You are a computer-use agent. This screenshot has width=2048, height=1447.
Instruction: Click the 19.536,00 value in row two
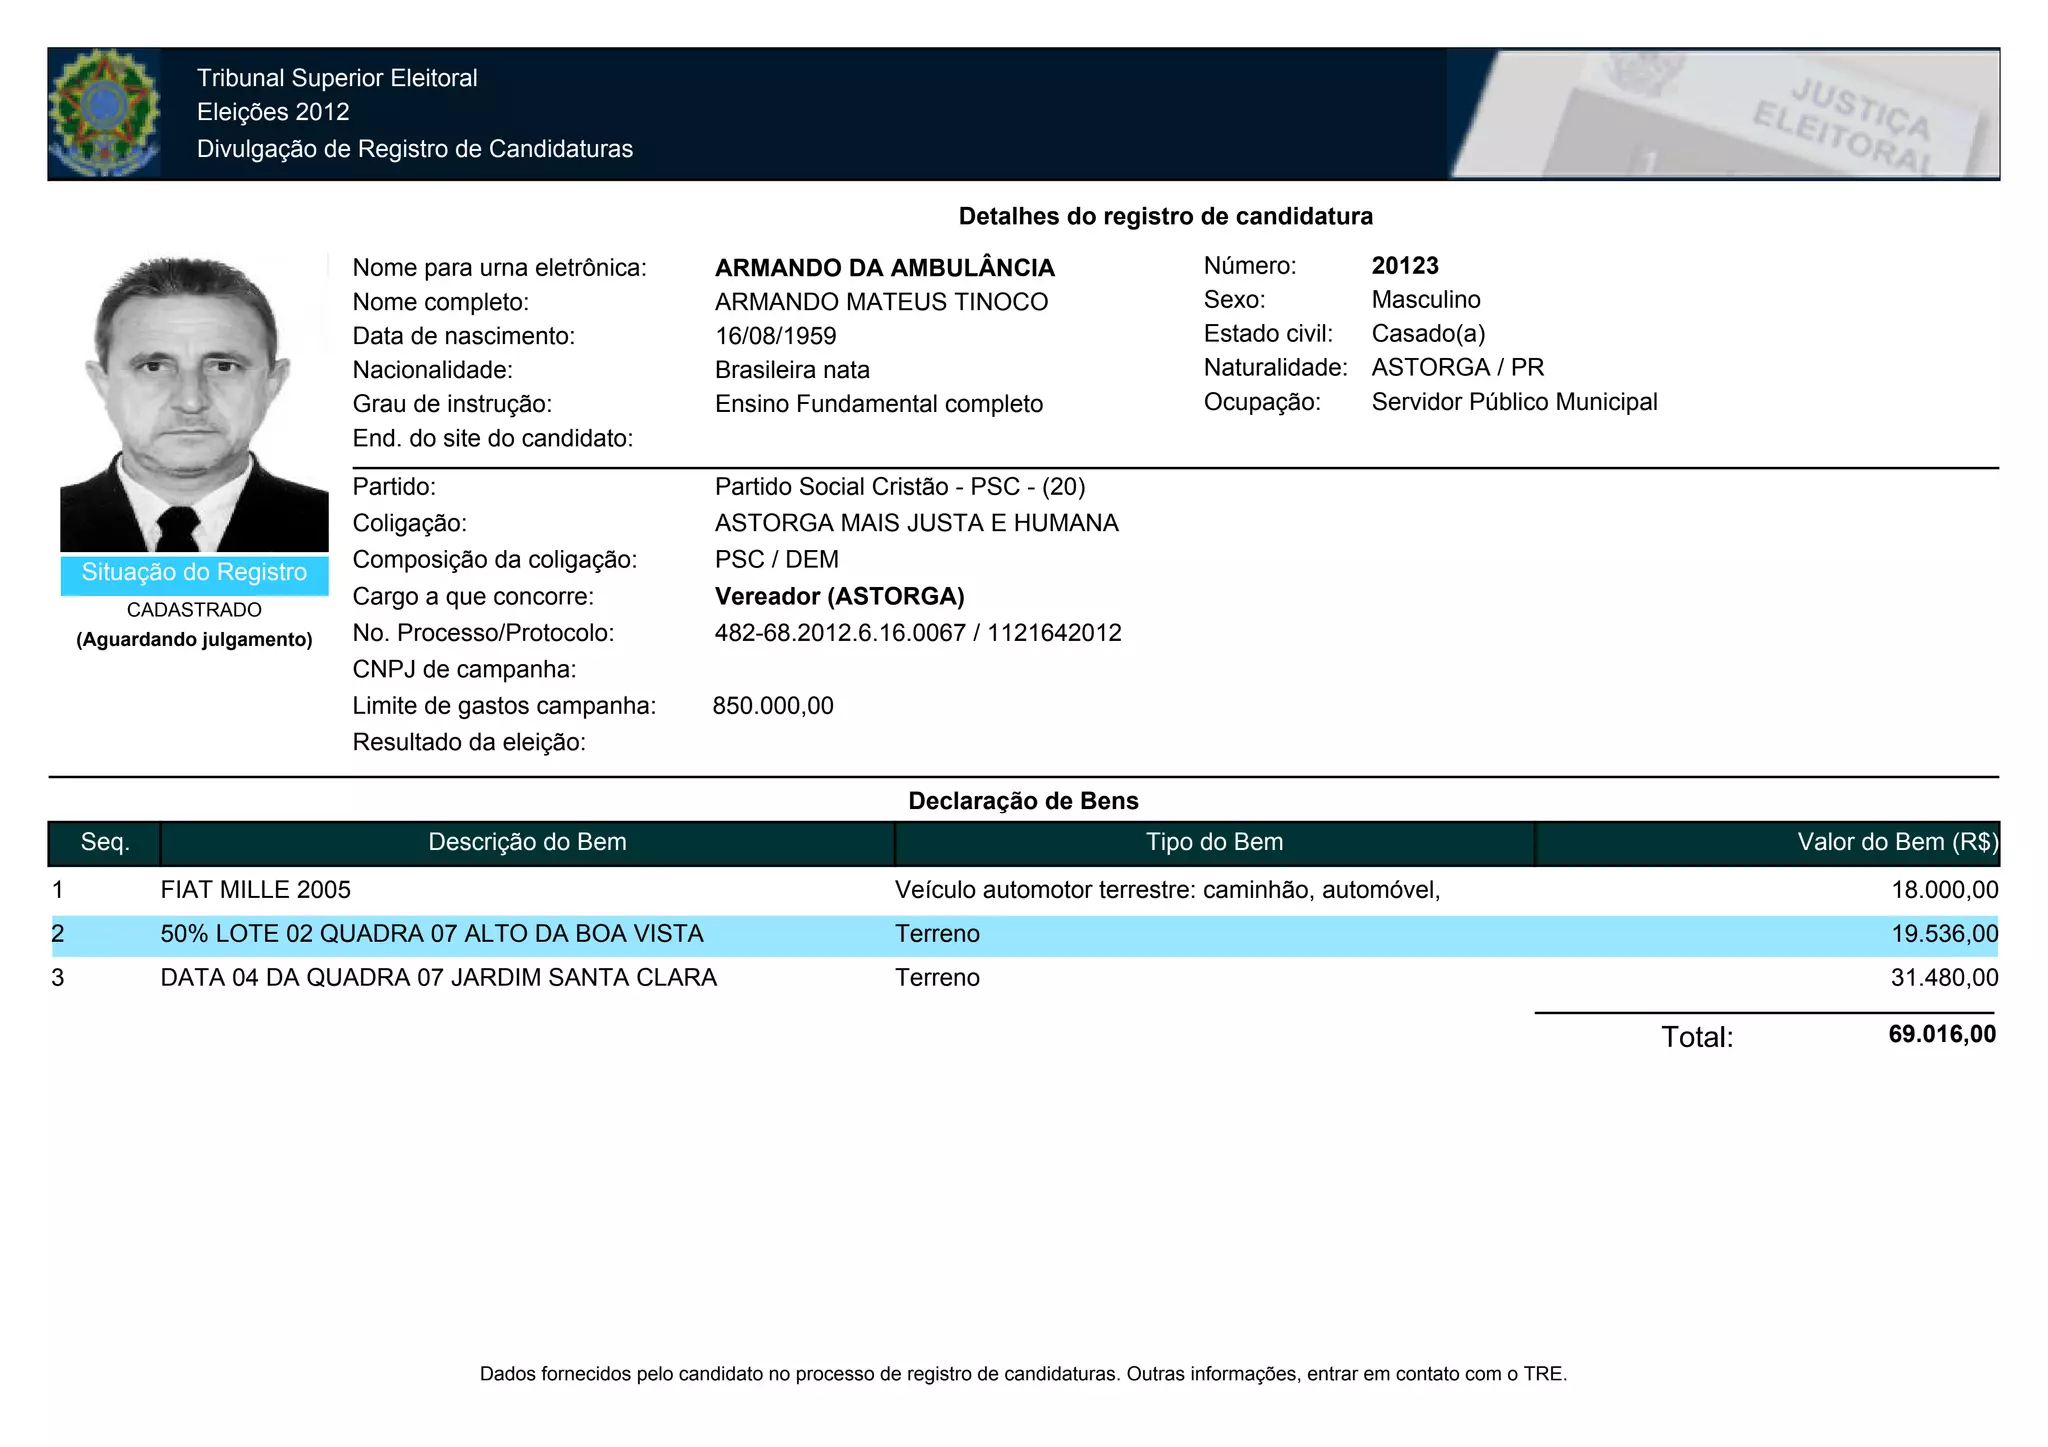coord(1944,934)
